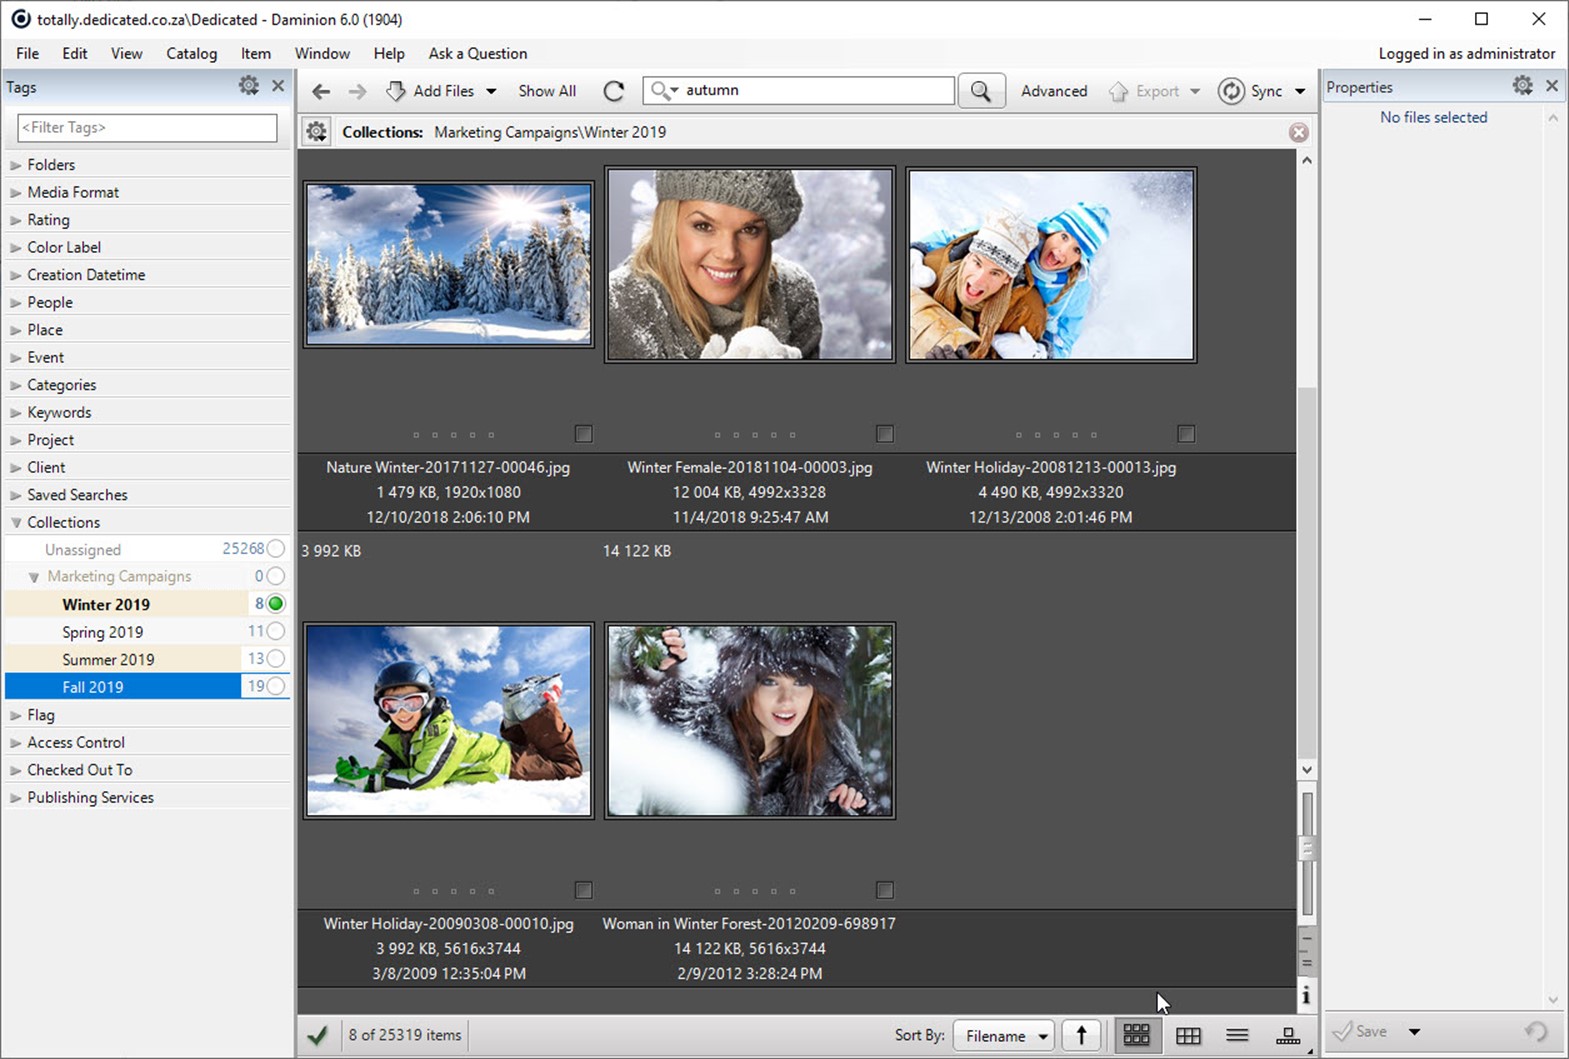Open Tags panel gear settings

click(249, 87)
